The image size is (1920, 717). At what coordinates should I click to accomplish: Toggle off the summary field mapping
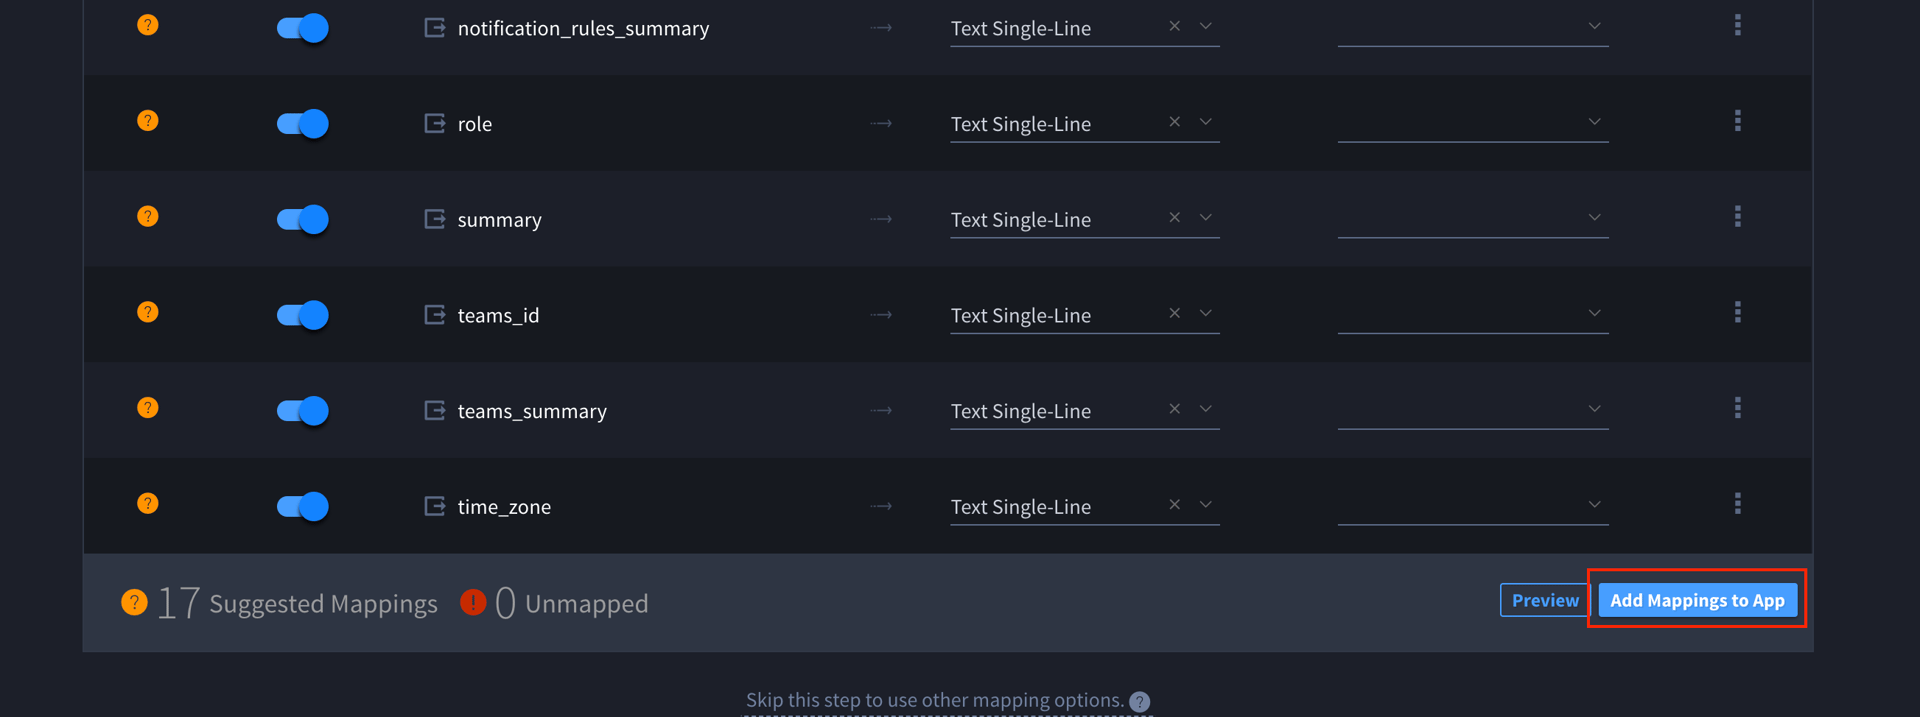[x=302, y=219]
